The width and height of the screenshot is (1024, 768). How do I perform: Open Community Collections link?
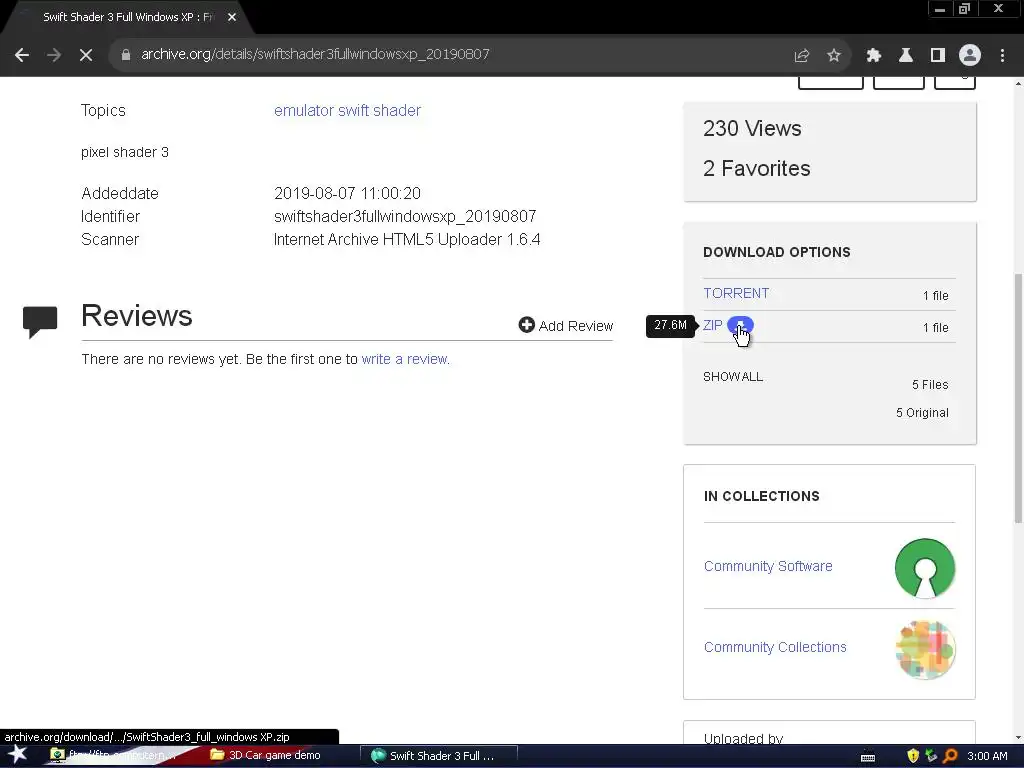pyautogui.click(x=775, y=647)
